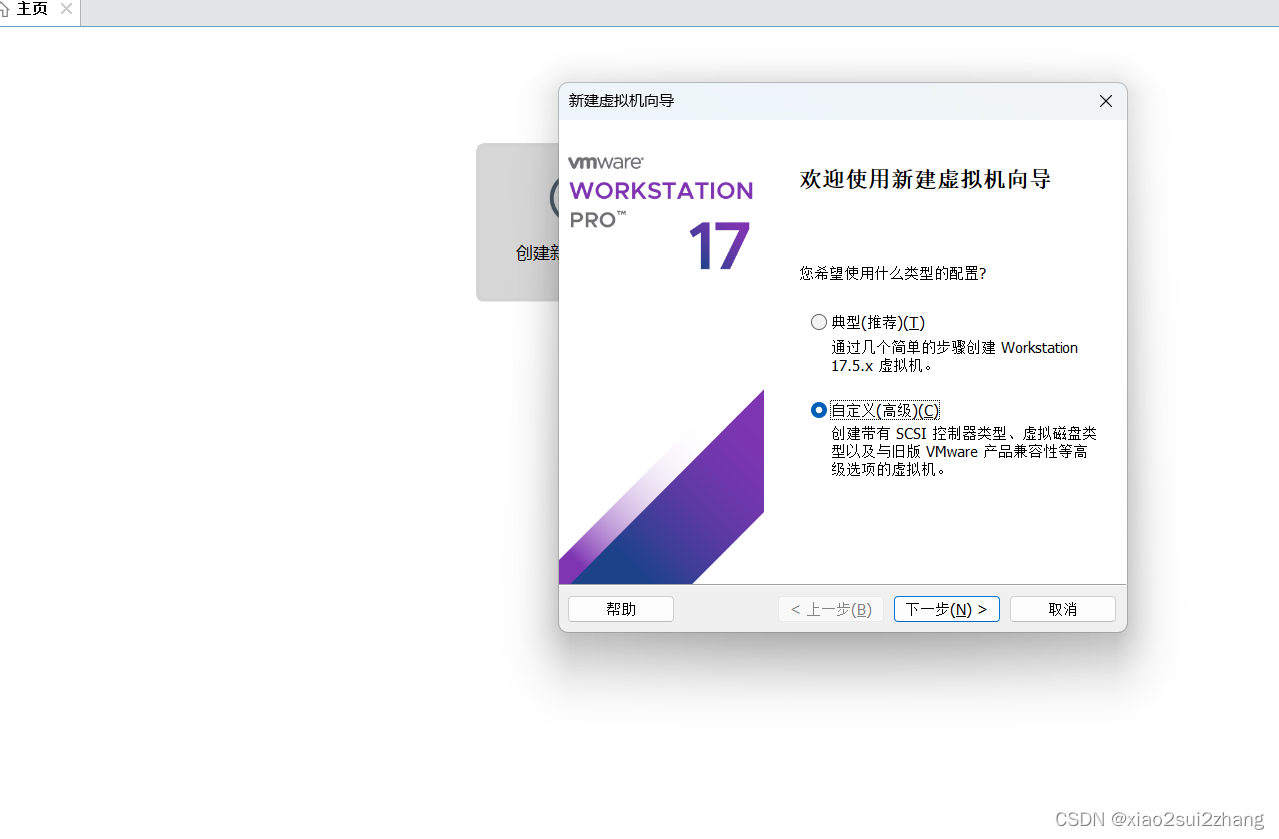Click the 取消 button in the wizard
The width and height of the screenshot is (1279, 839).
click(1062, 609)
